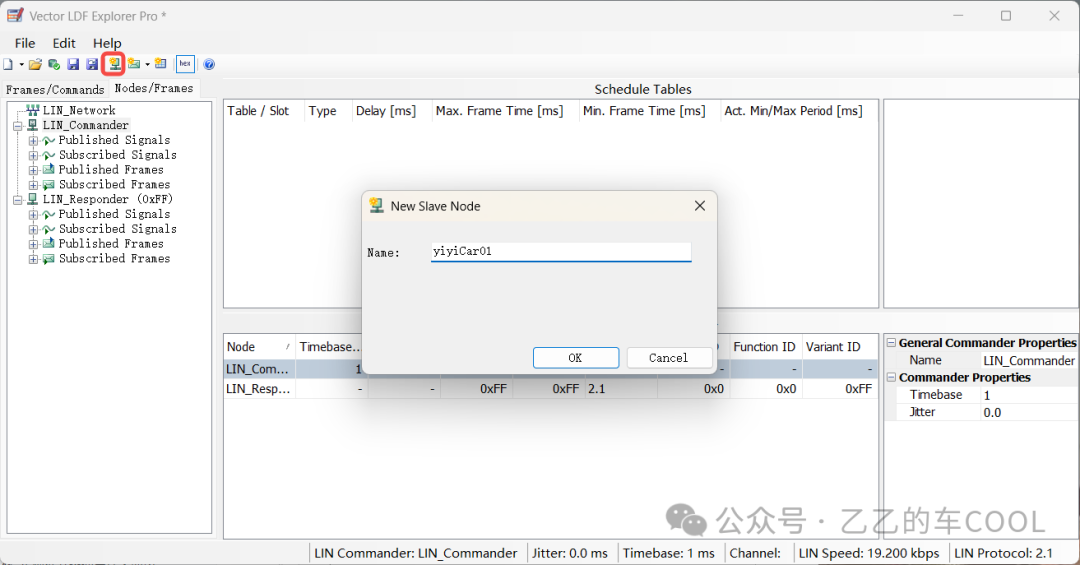Screen dimensions: 1080x565
Task: Open the dropdown beside the new frame icon
Action: coord(147,64)
